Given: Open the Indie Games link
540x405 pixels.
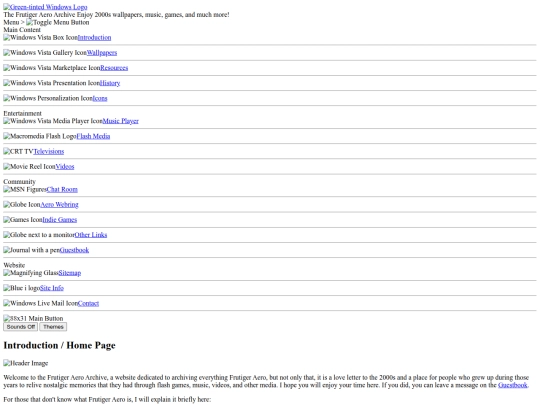Looking at the screenshot, I should click(60, 220).
